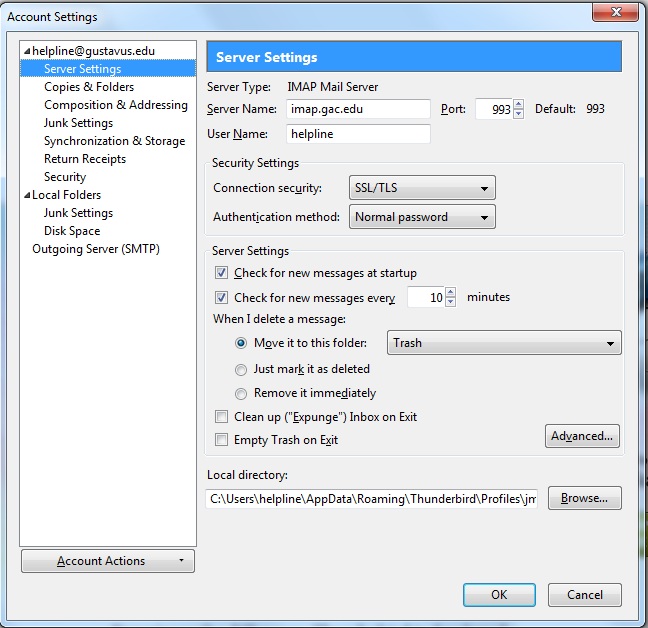Open the Account Actions menu
Image resolution: width=648 pixels, height=628 pixels.
coord(108,561)
